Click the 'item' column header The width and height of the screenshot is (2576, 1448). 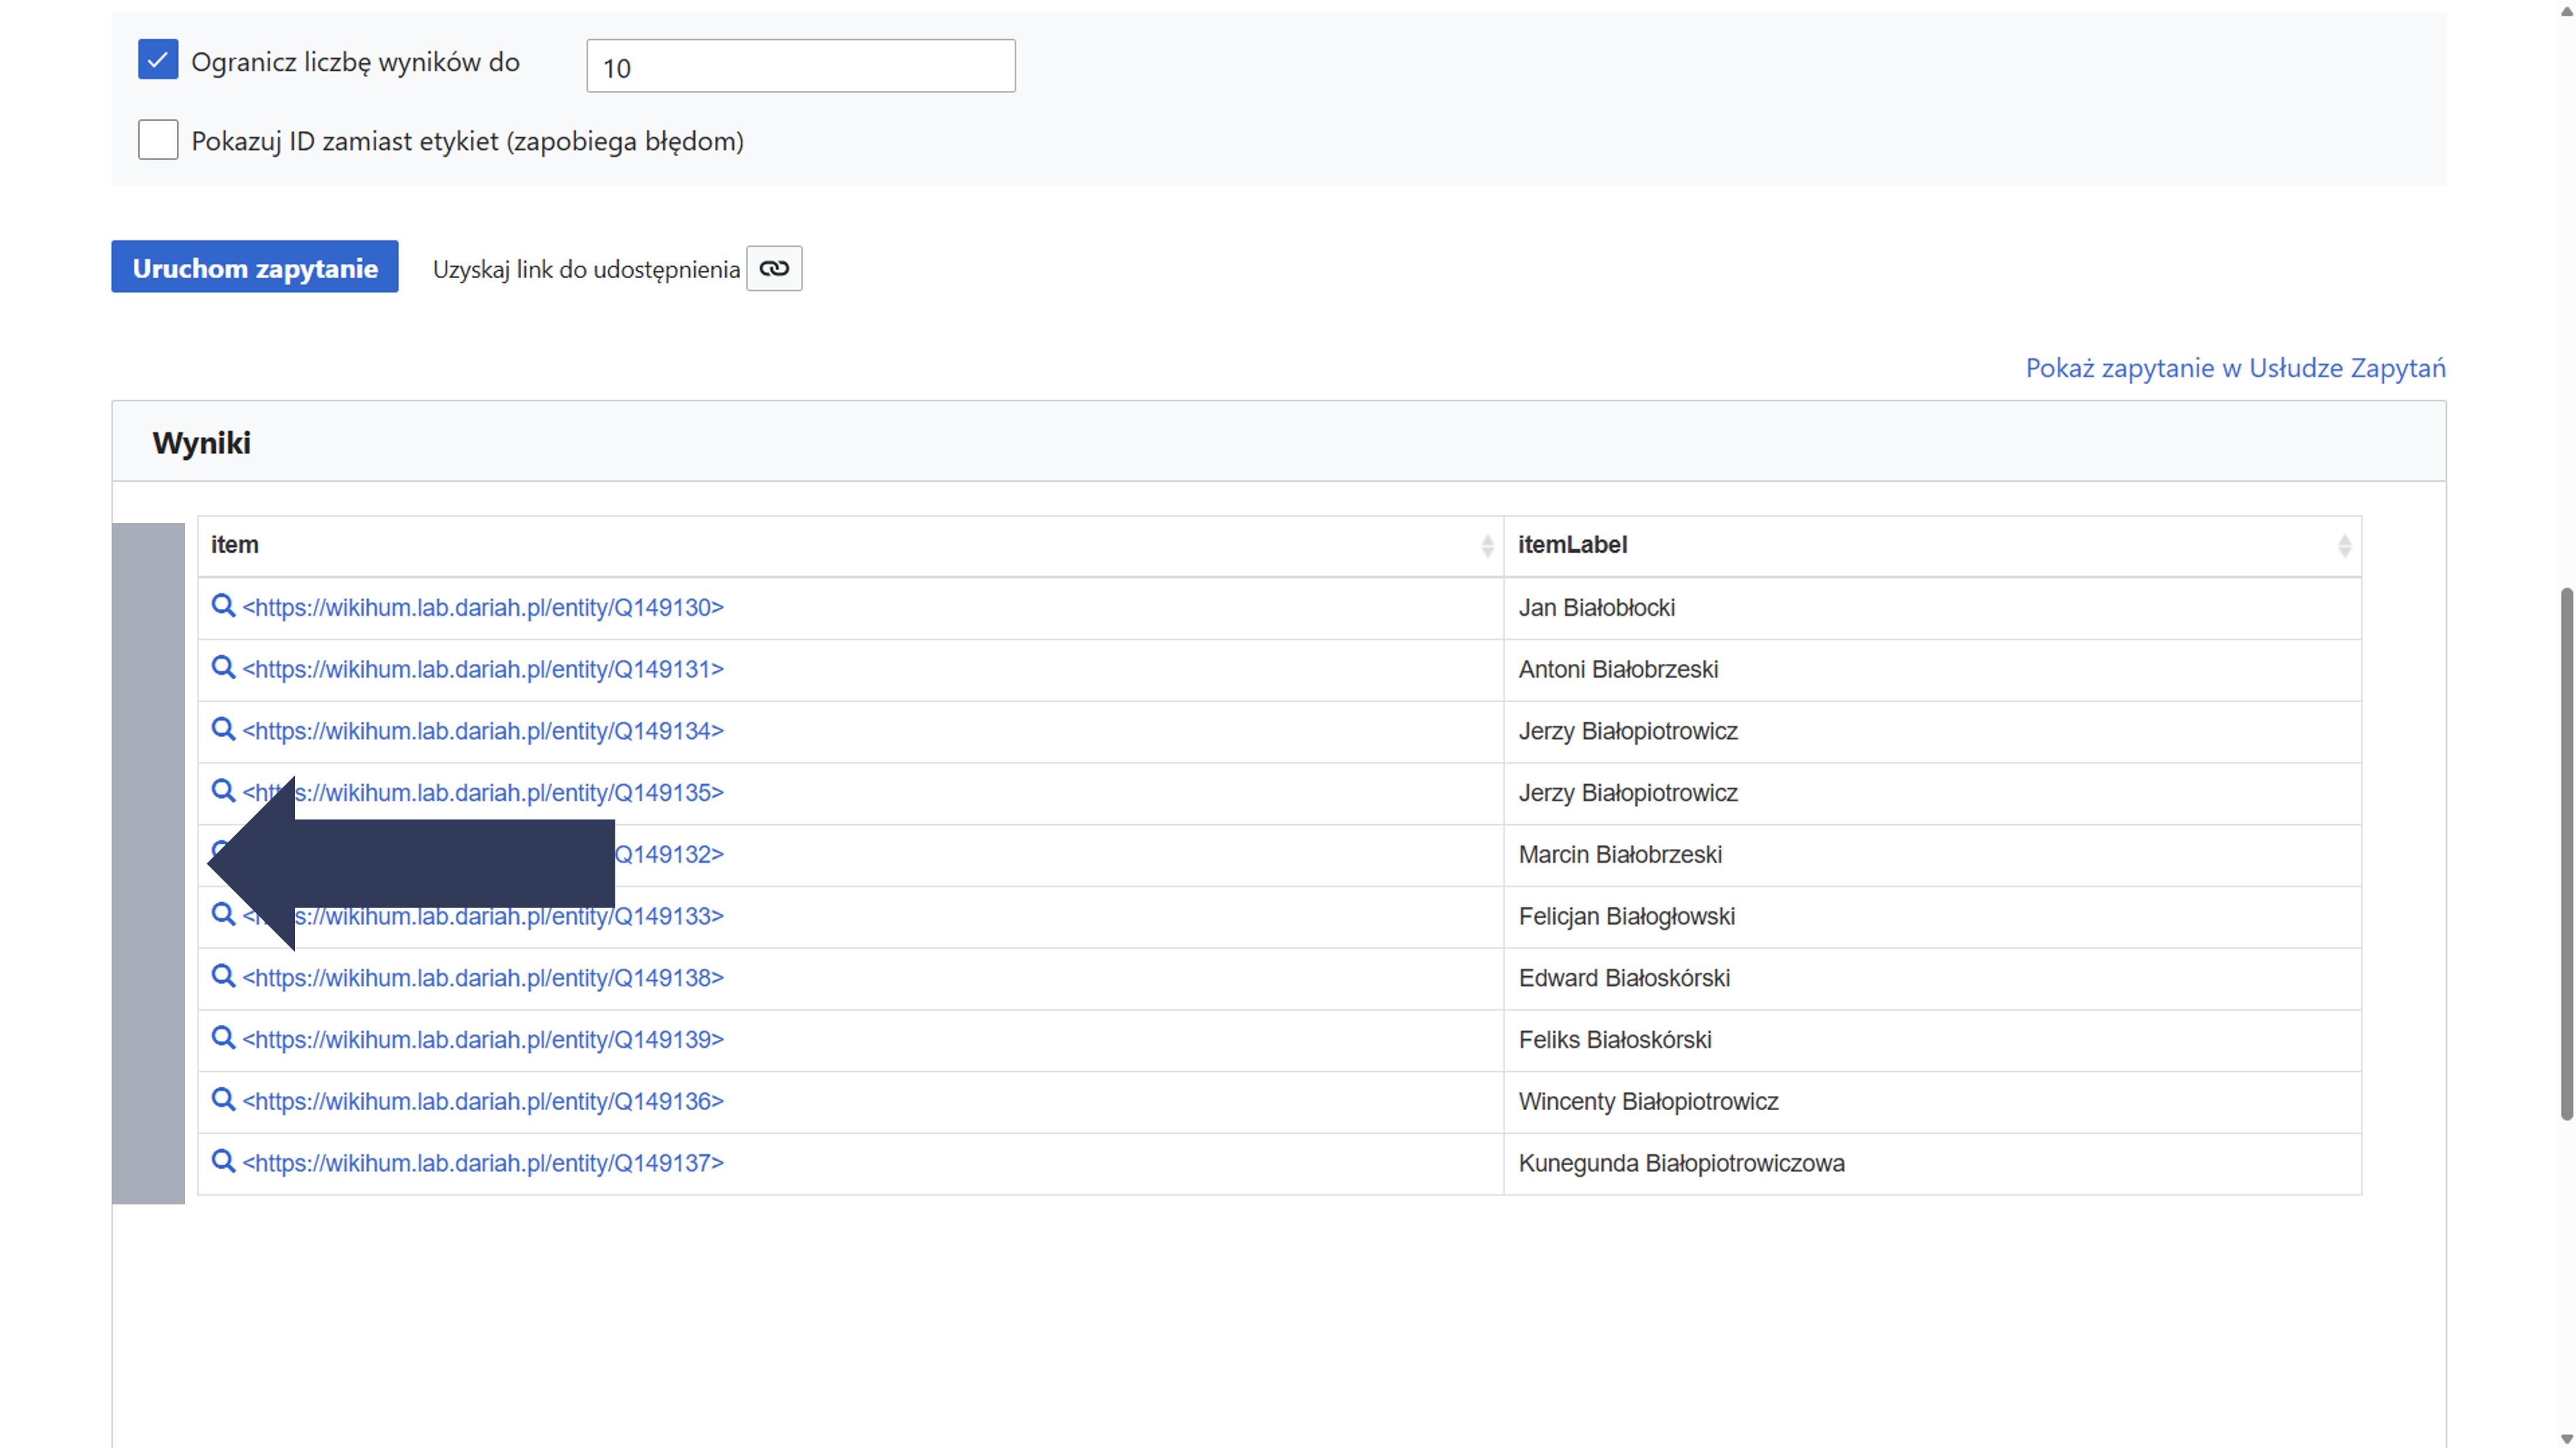point(235,545)
